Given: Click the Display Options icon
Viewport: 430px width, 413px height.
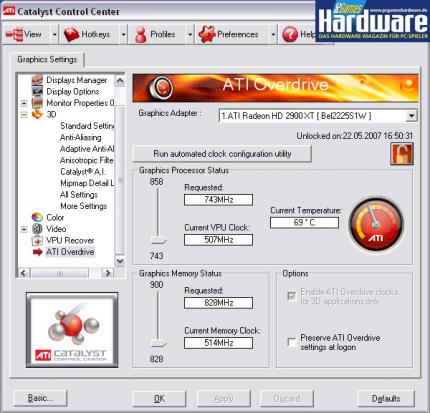Looking at the screenshot, I should (37, 91).
